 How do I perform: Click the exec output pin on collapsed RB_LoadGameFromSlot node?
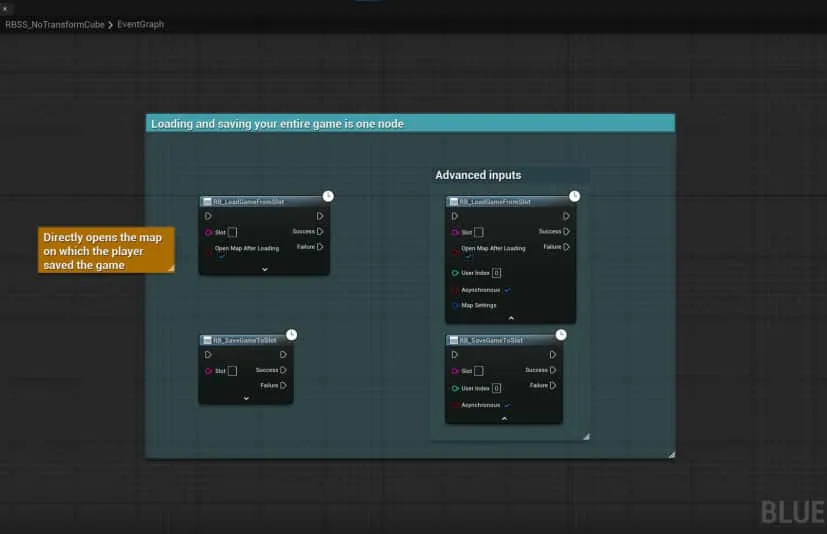tap(320, 216)
